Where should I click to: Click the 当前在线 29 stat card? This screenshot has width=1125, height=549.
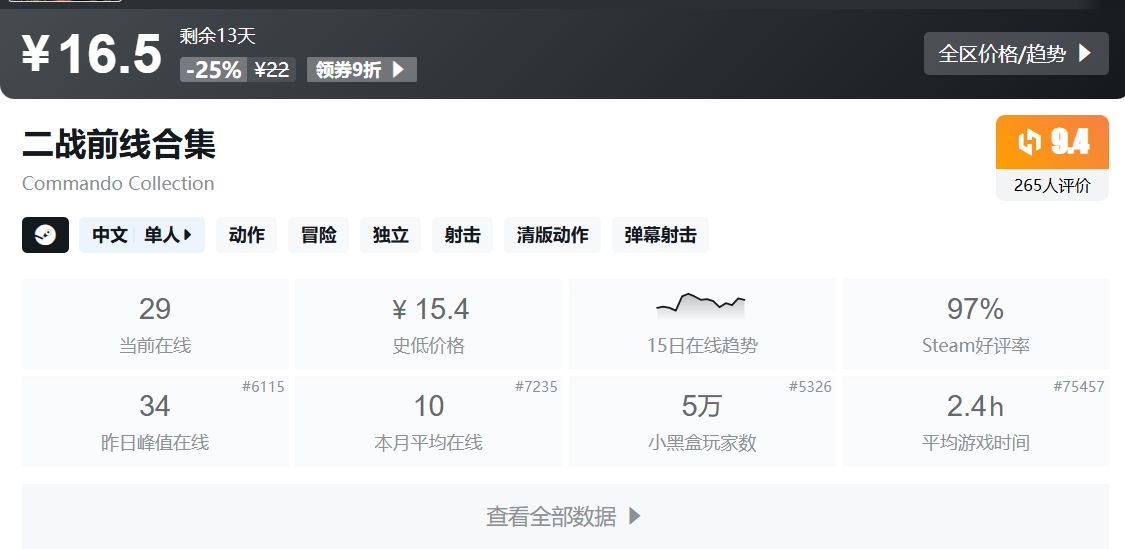click(x=155, y=324)
